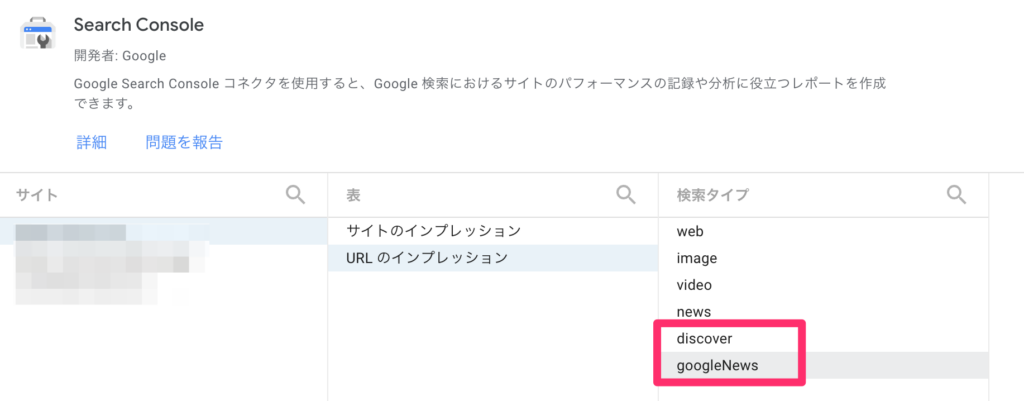Select the news search type
1024x401 pixels.
693,312
